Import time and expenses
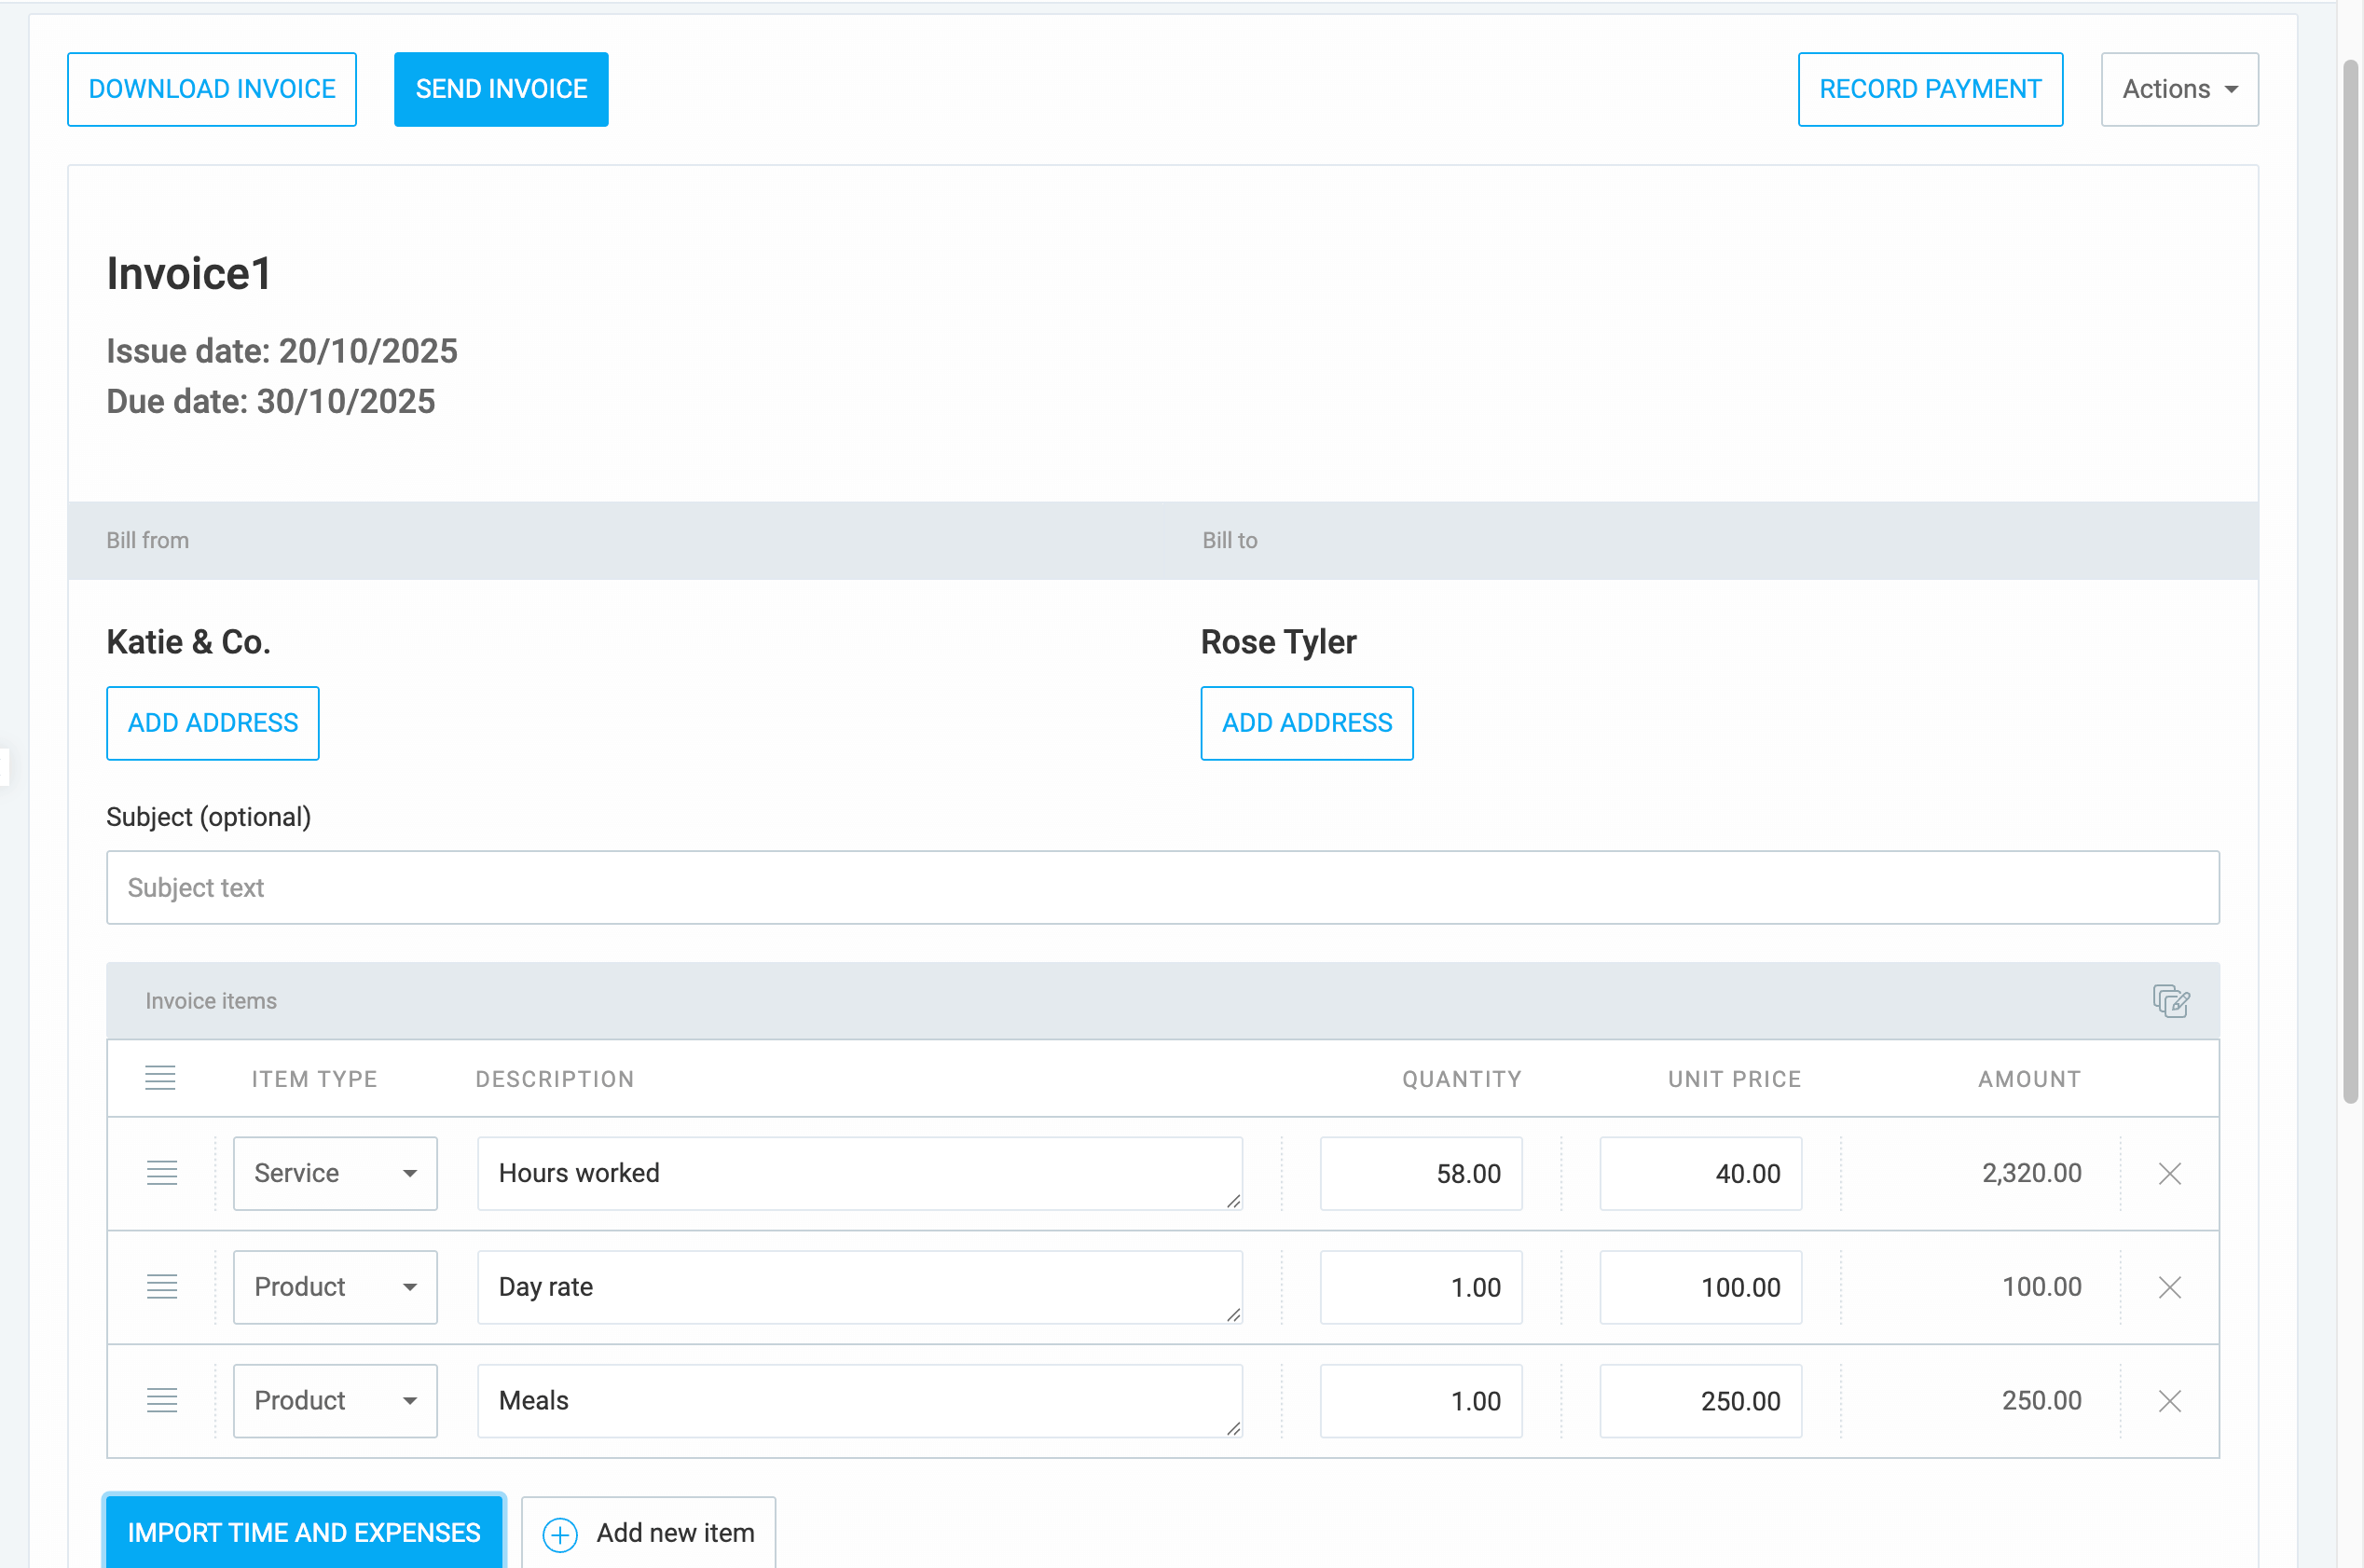 coord(303,1532)
